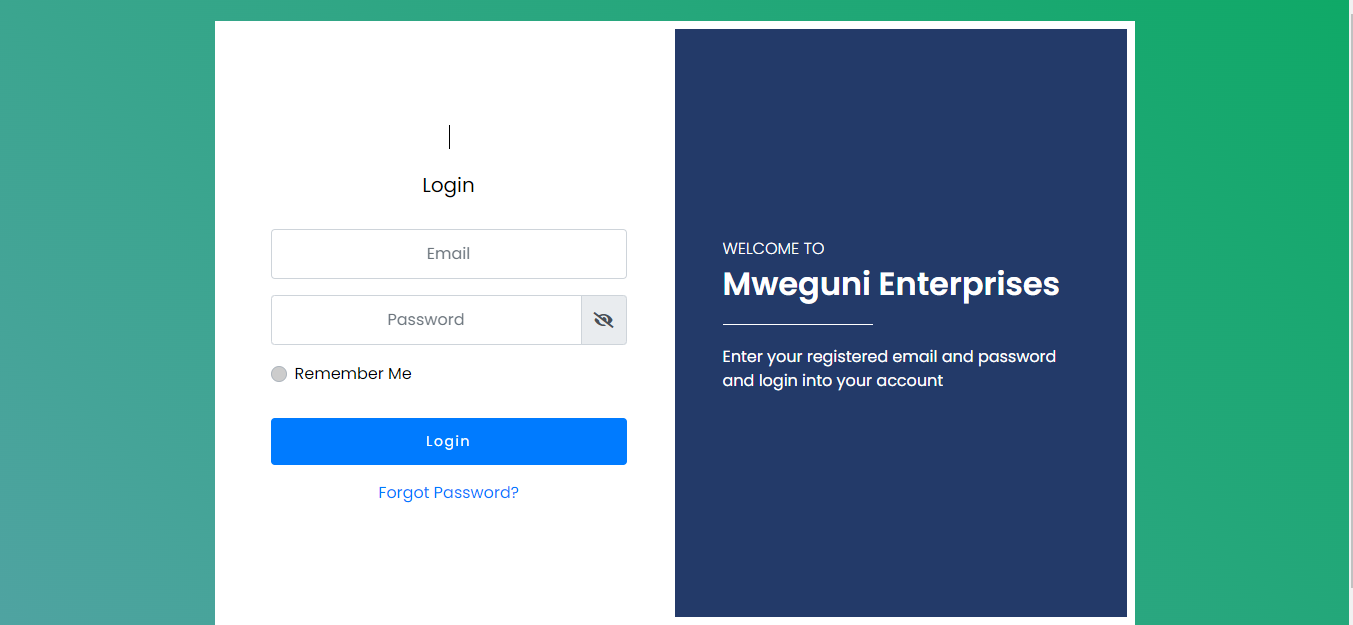Click the white divider line under title
Viewport: 1353px width, 625px height.
[x=797, y=324]
